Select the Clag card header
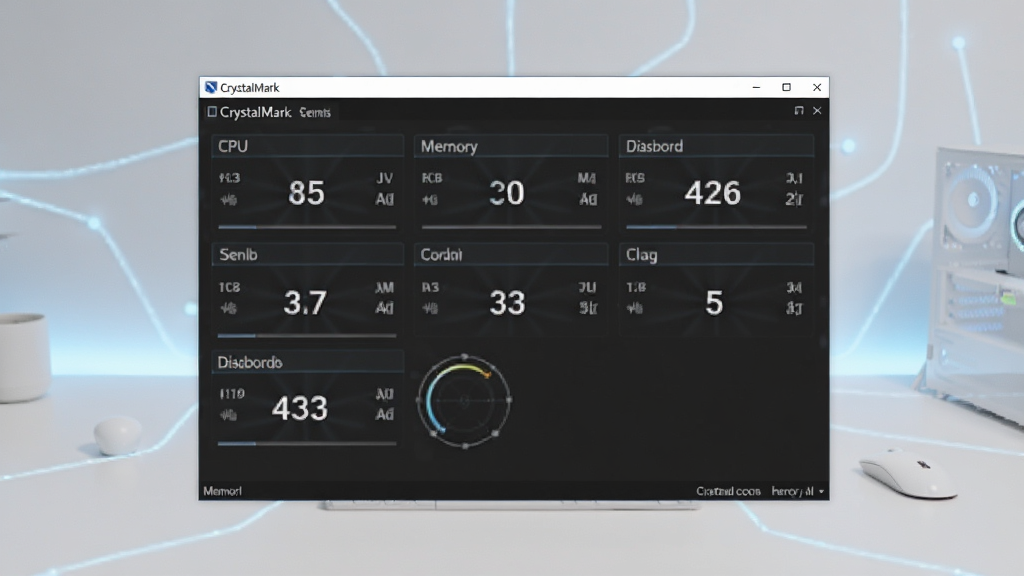 click(x=716, y=254)
